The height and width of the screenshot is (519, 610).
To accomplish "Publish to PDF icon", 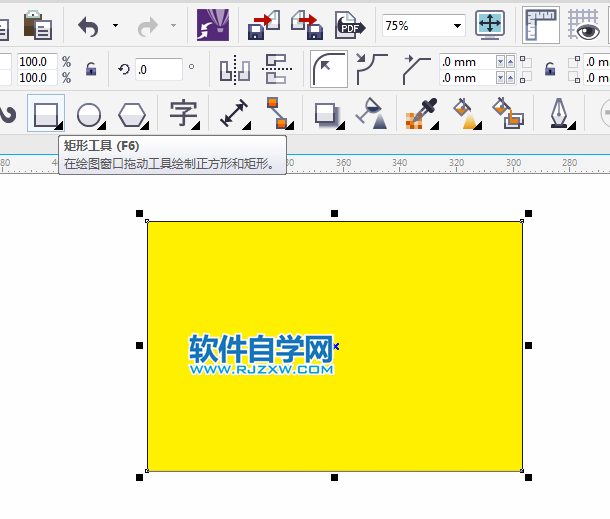I will (x=350, y=26).
